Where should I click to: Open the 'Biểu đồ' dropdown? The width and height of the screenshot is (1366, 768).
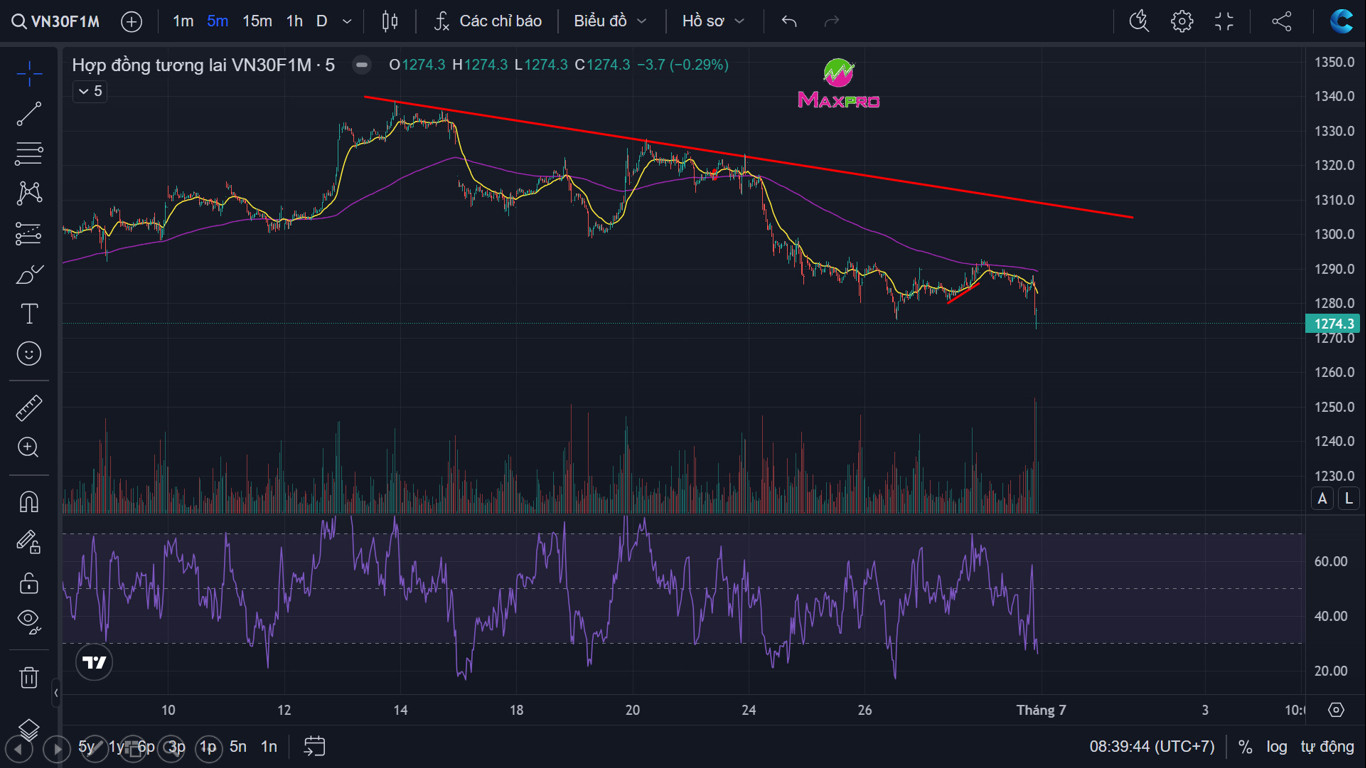(x=610, y=21)
